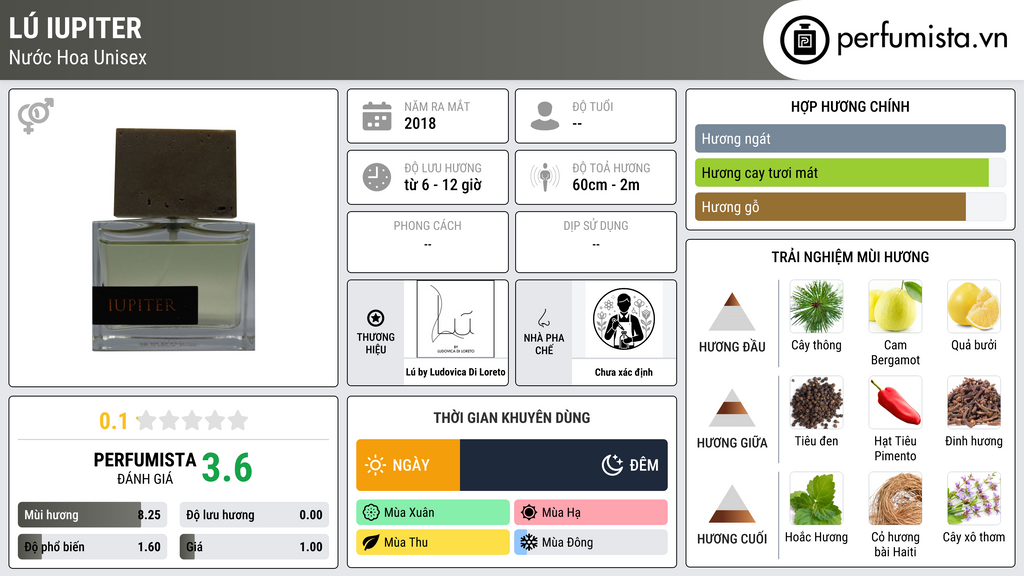This screenshot has height=576, width=1024.
Task: Open the Đinh hương clove image
Action: coord(974,402)
